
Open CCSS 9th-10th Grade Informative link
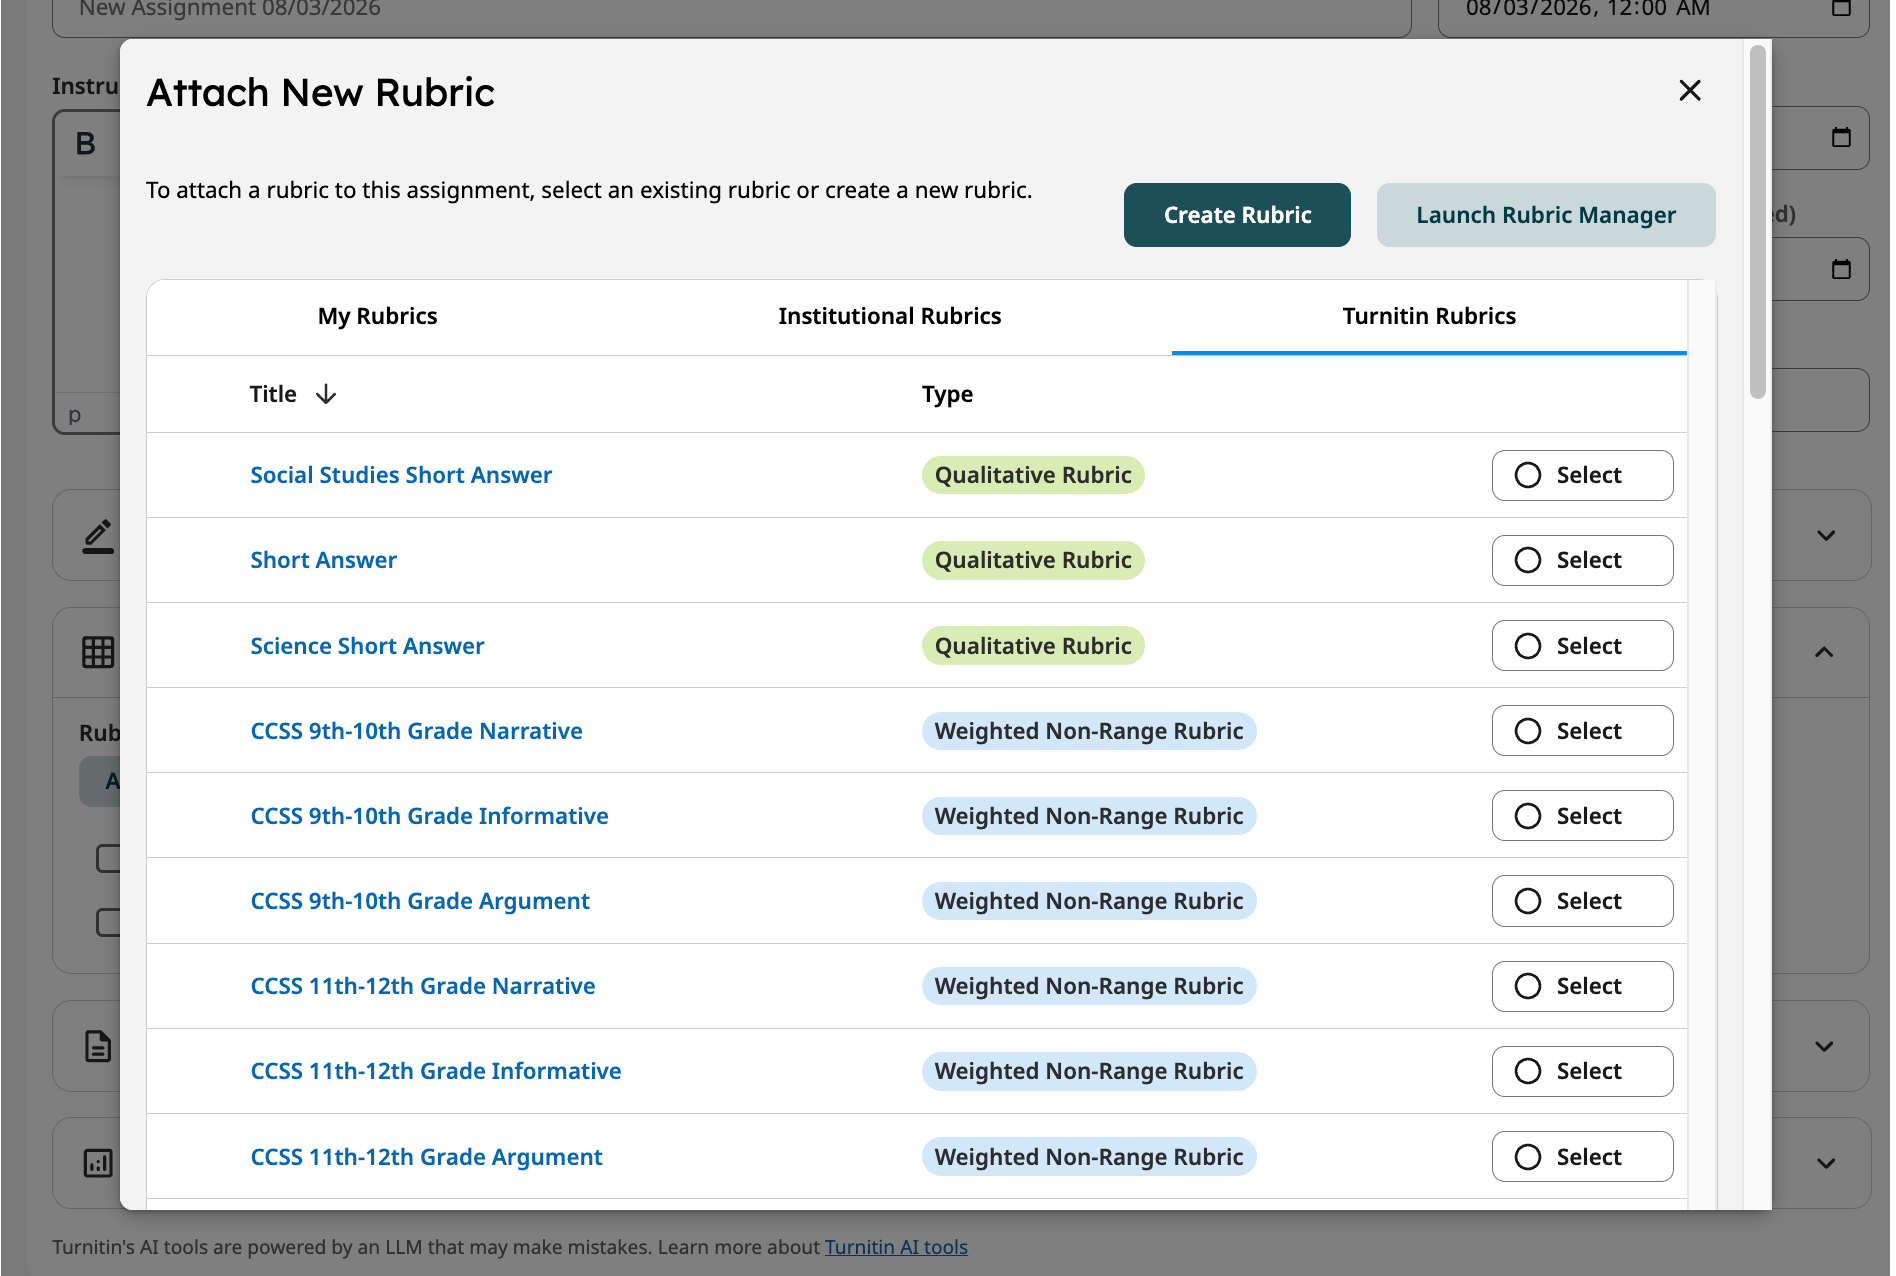tap(429, 816)
